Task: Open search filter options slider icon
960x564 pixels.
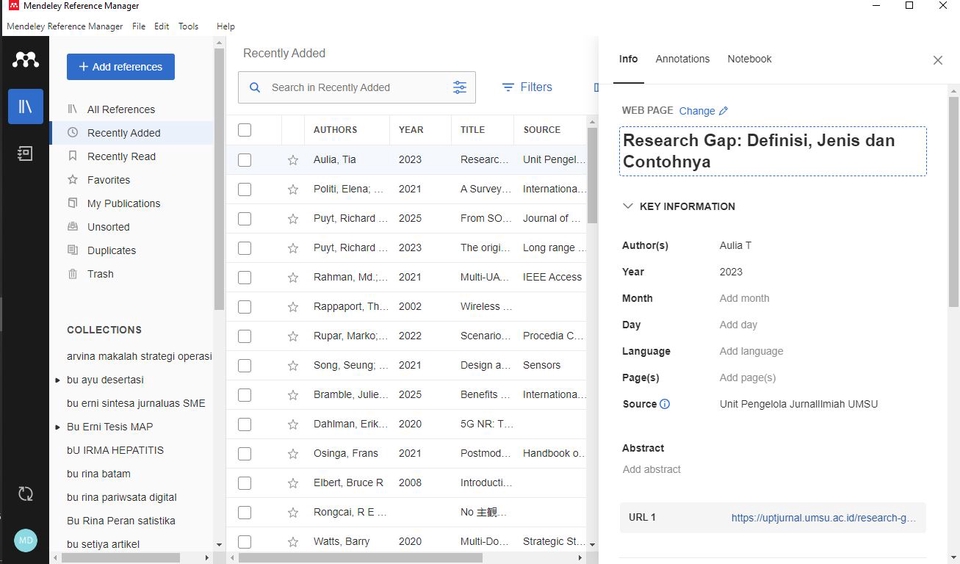Action: point(459,88)
